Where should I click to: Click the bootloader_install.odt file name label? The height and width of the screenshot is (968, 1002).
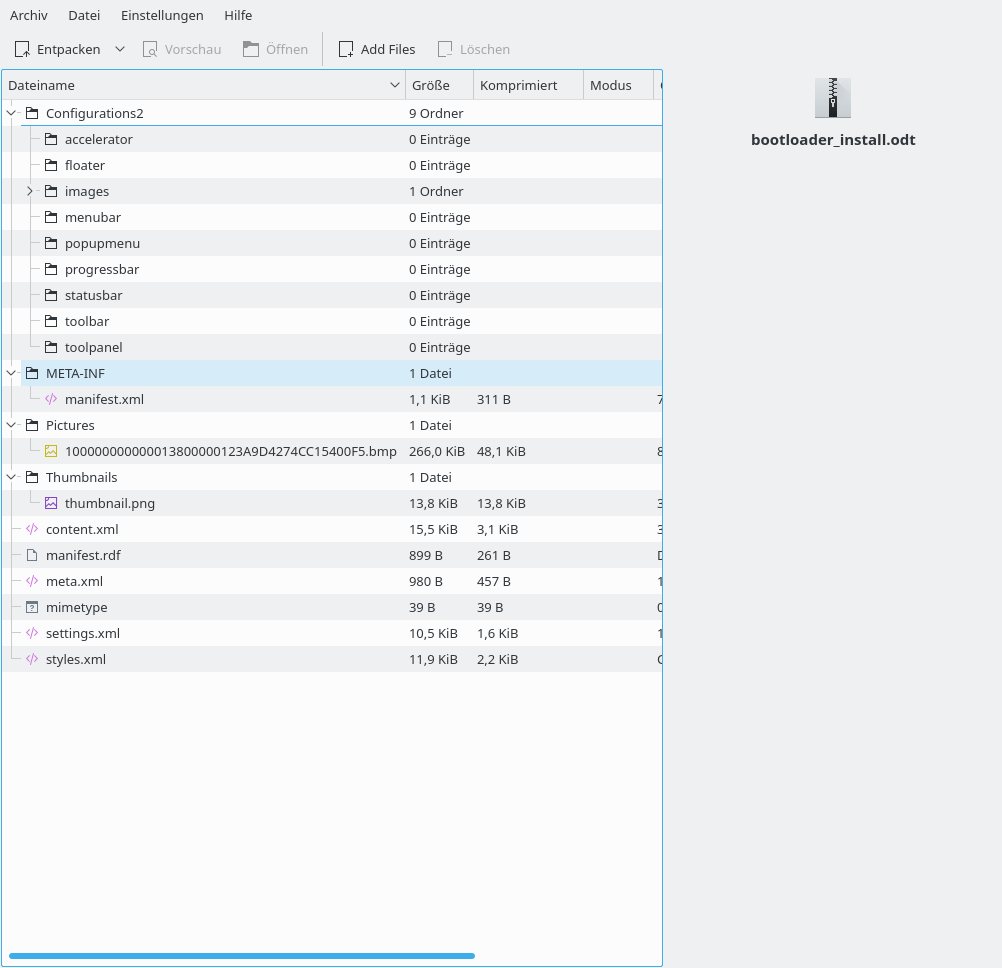(x=833, y=140)
